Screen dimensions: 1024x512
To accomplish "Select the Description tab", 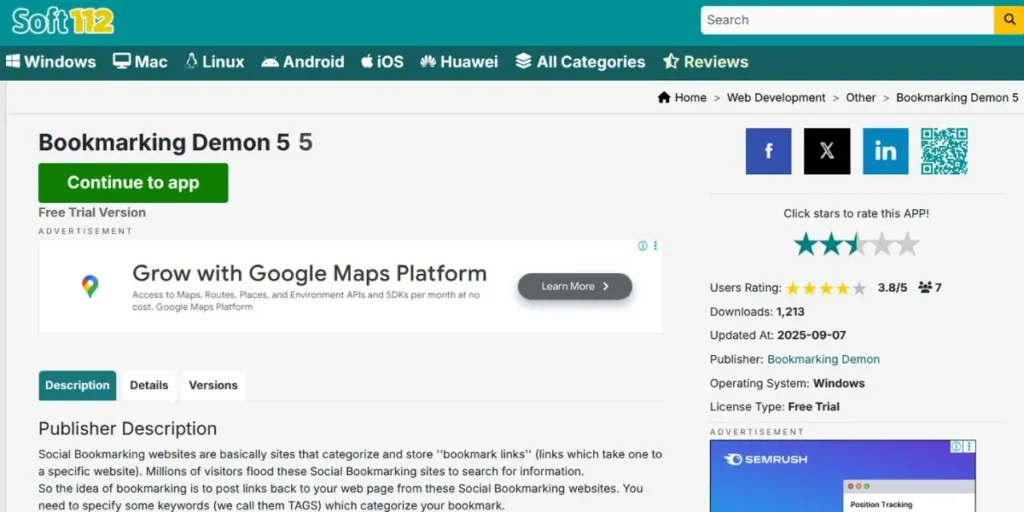I will tap(77, 385).
